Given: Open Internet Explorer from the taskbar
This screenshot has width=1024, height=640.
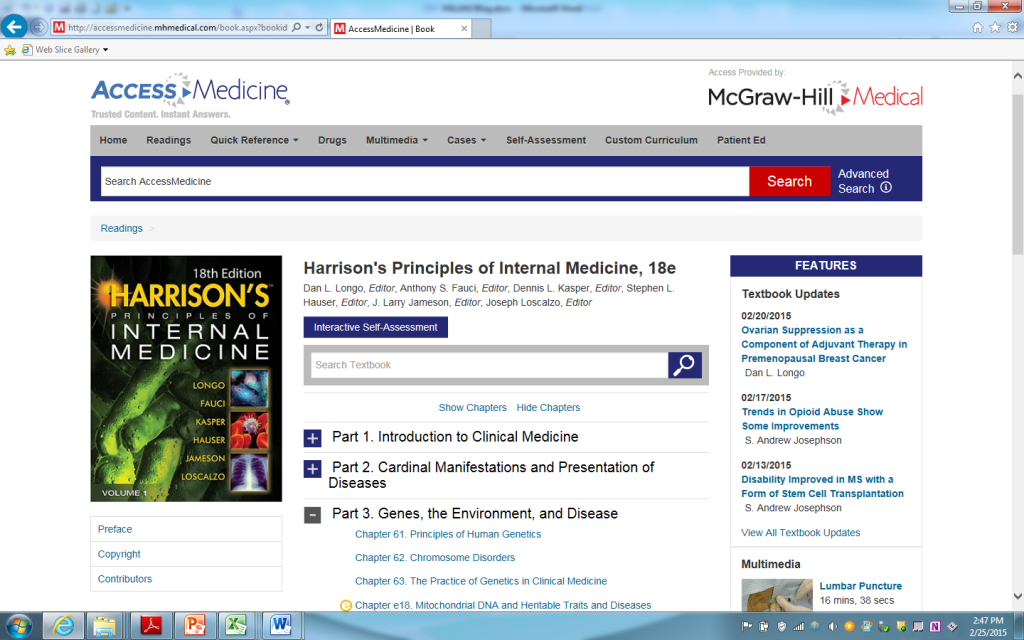Looking at the screenshot, I should (x=63, y=626).
